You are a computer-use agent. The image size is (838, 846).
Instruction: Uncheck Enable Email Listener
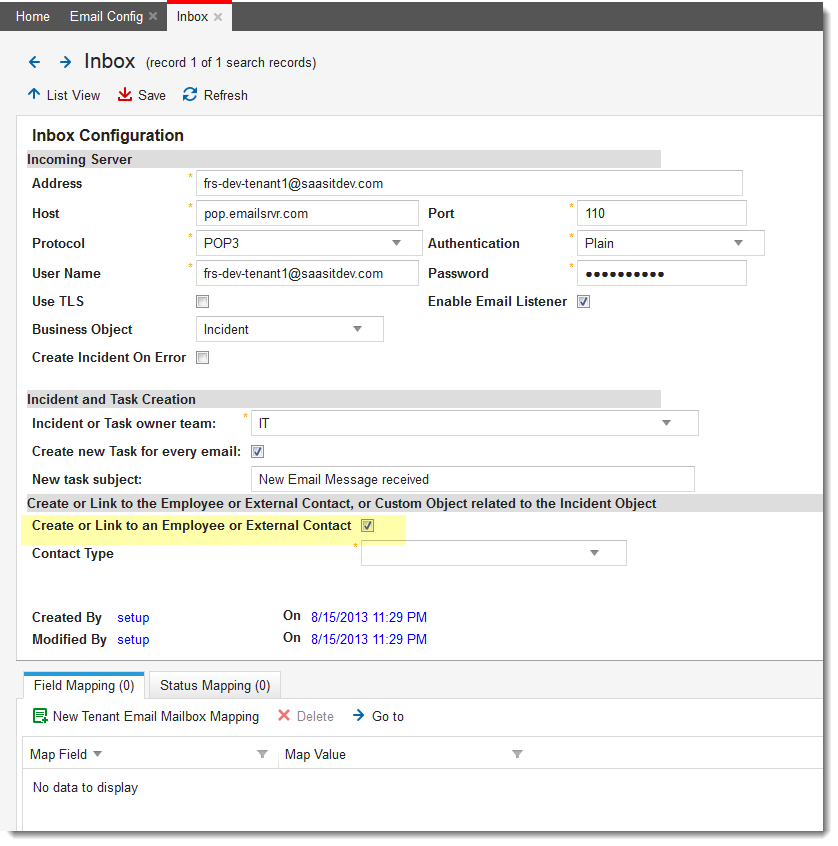(583, 302)
